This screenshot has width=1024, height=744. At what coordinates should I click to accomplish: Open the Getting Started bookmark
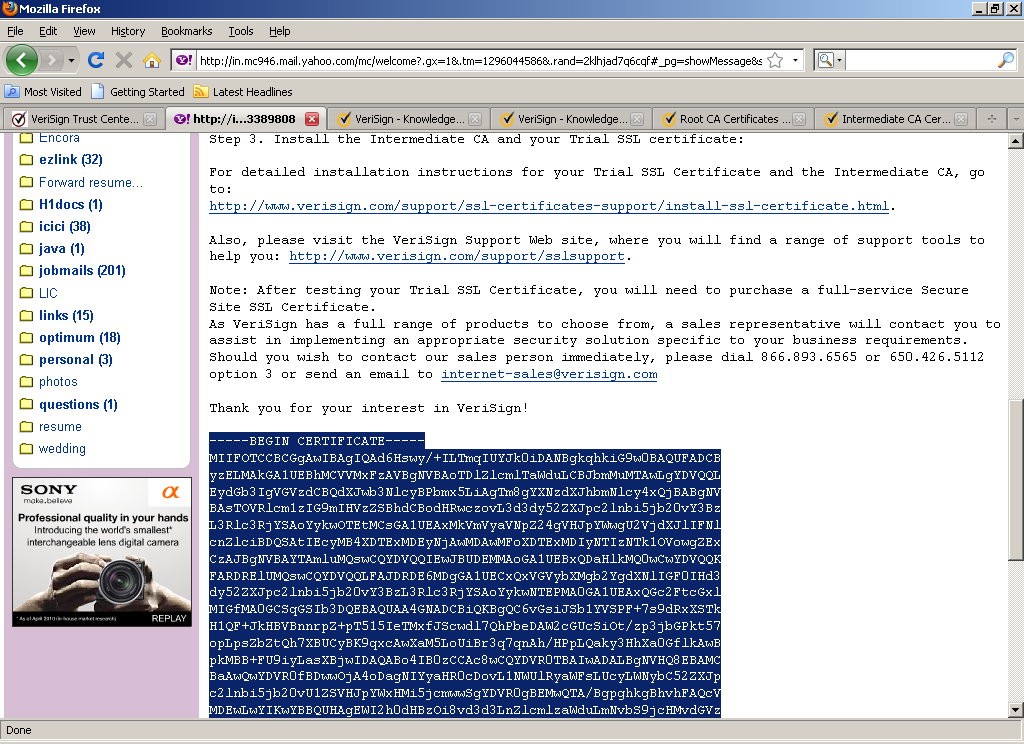(x=138, y=91)
